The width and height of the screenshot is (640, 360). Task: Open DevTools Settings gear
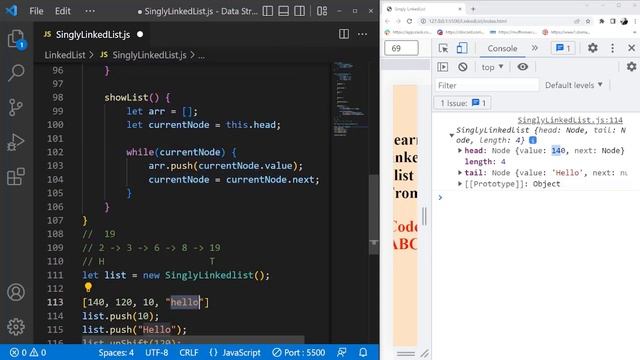(x=593, y=48)
